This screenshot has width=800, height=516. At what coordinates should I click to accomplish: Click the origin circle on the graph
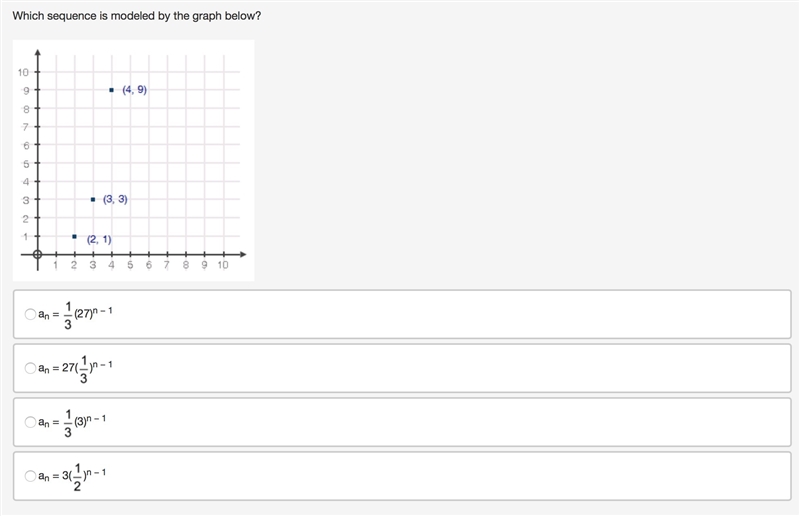point(37,254)
